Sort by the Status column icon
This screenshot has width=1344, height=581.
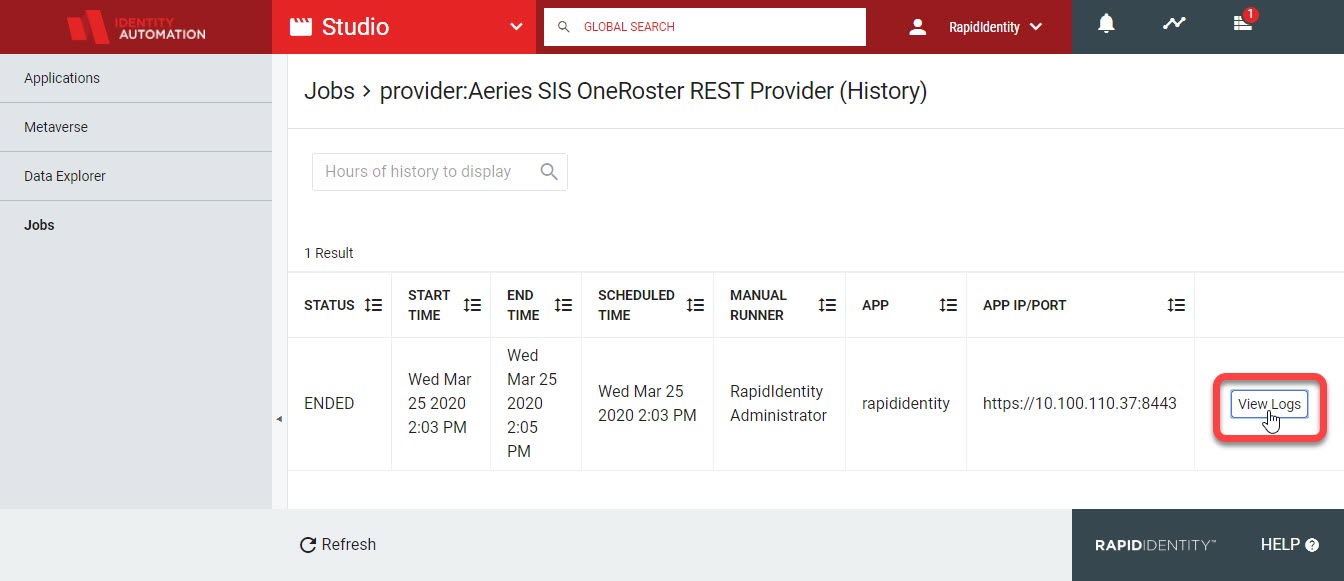tap(373, 305)
